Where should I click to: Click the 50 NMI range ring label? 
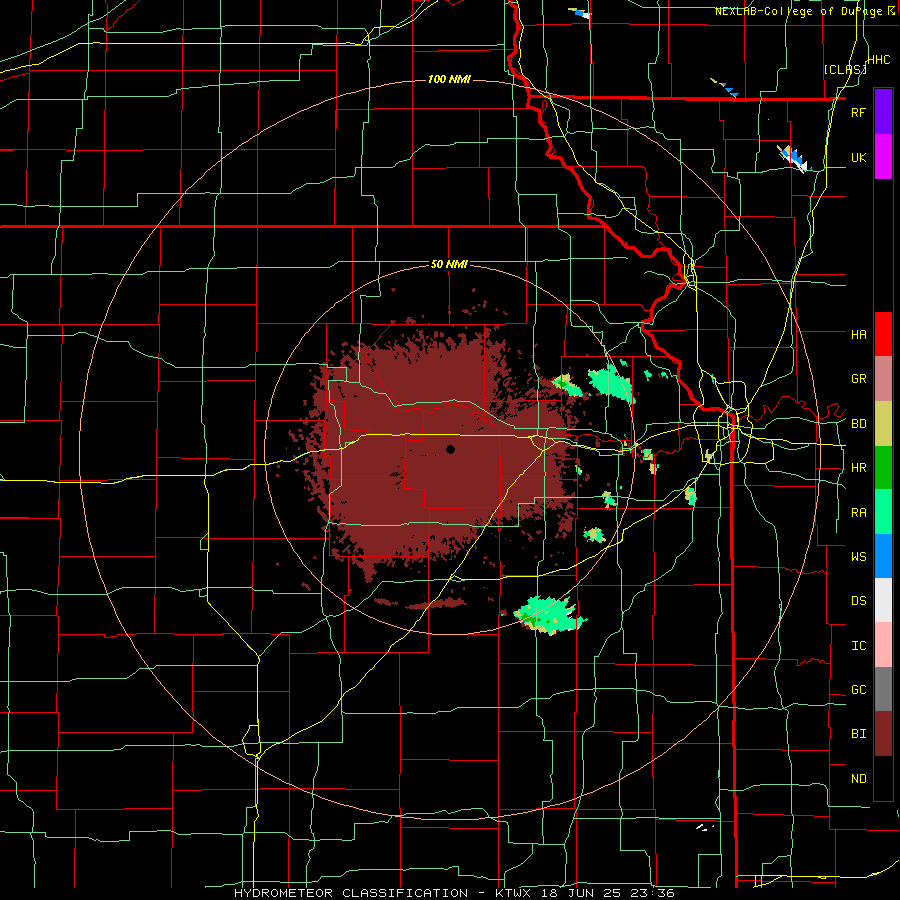point(449,265)
